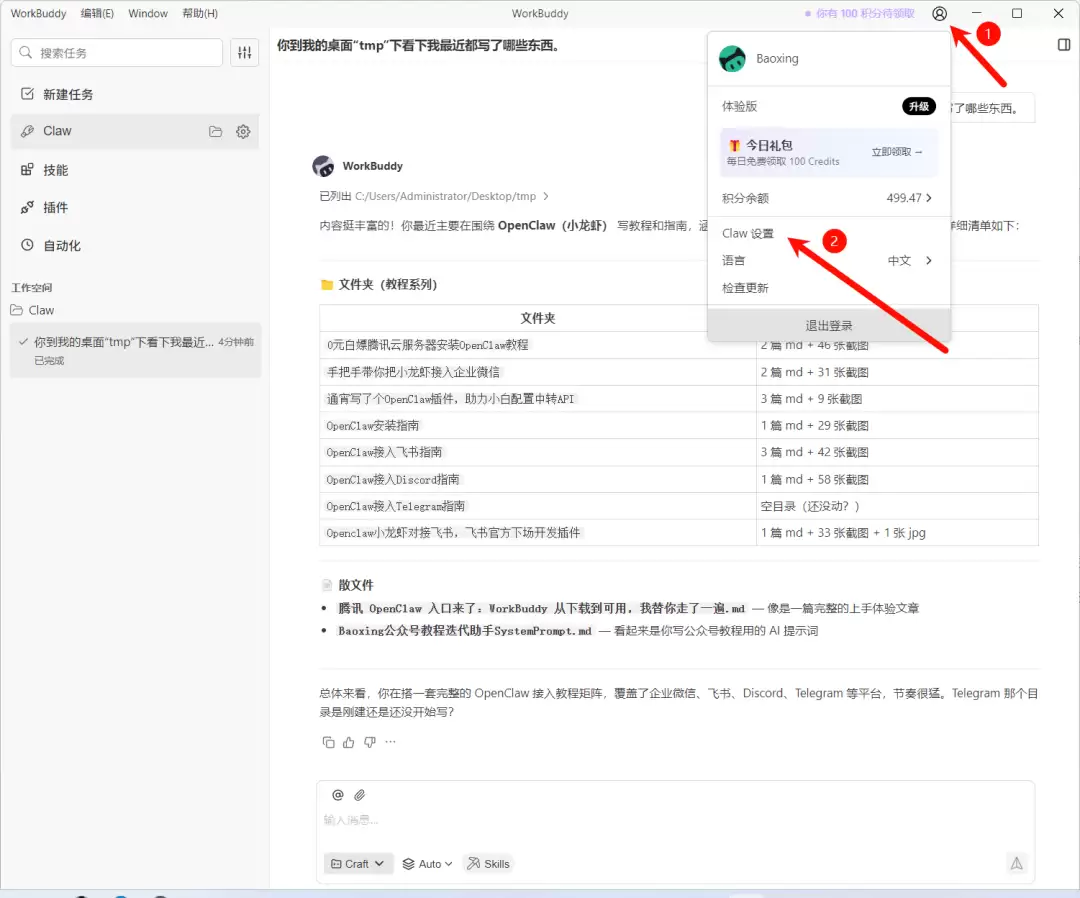Screen dimensions: 1080x898
Task: Open the Claw folder icon in sidebar
Action: point(215,132)
